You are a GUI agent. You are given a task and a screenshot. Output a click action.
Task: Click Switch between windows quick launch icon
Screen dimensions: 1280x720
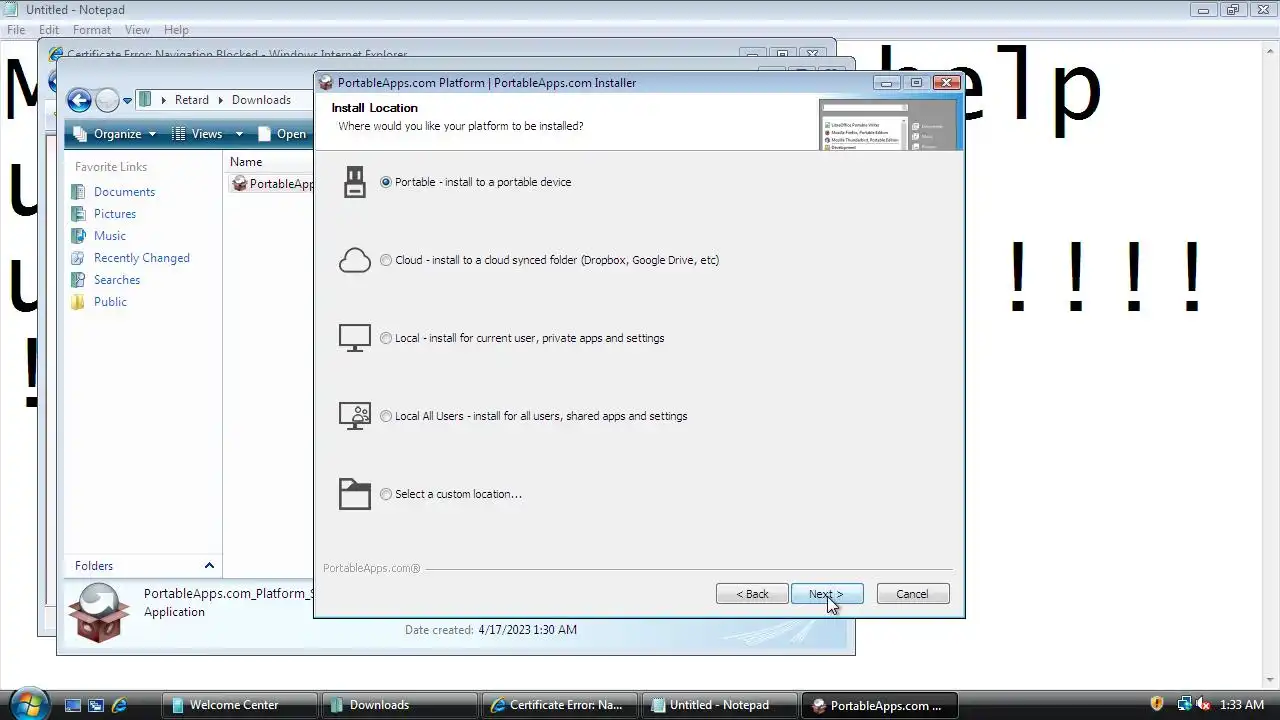pos(96,705)
